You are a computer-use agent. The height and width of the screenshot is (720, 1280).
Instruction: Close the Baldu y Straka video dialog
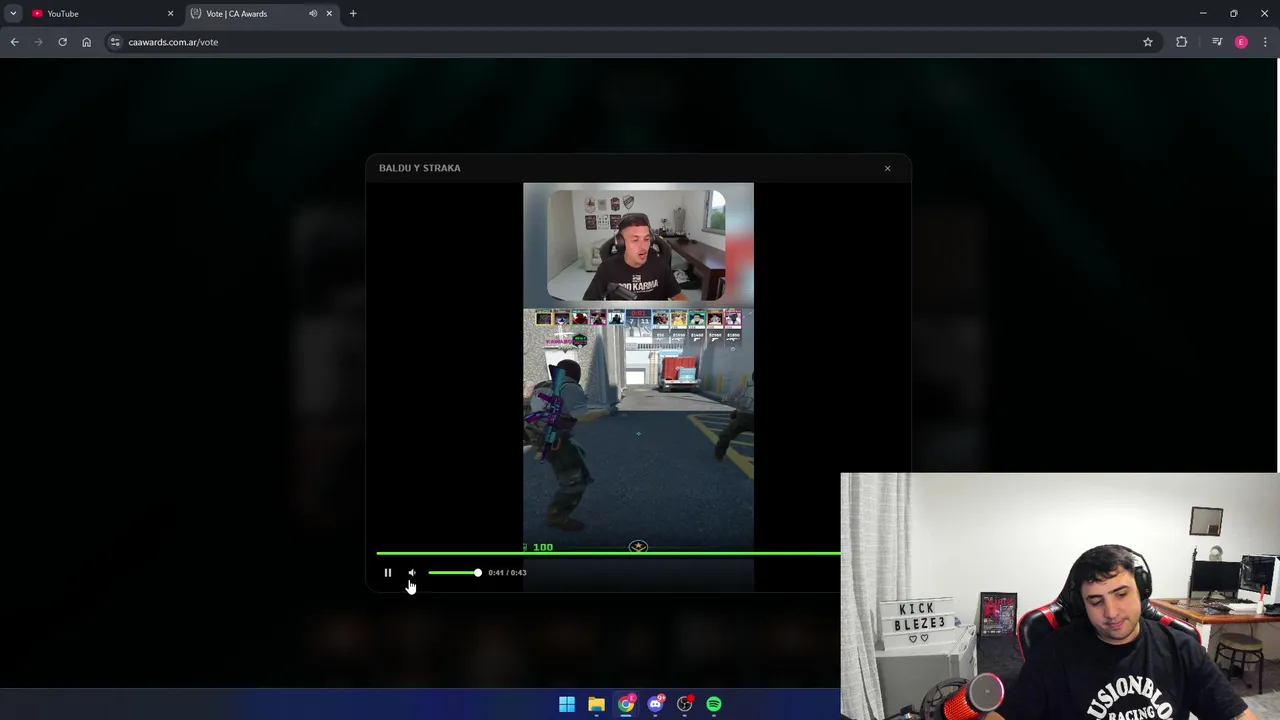(887, 168)
